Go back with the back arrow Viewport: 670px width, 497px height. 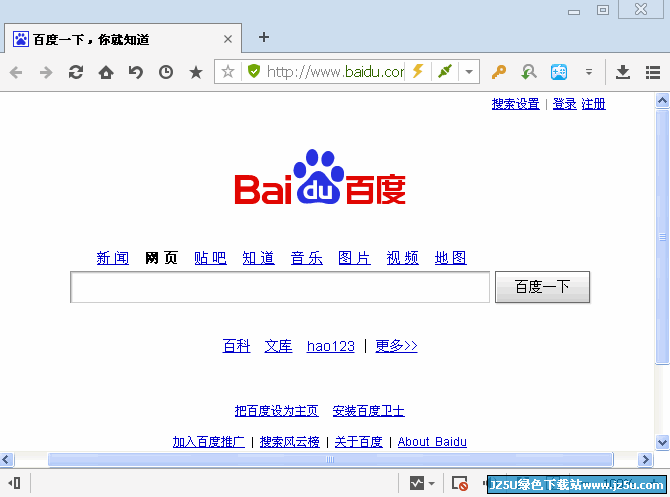(x=16, y=72)
